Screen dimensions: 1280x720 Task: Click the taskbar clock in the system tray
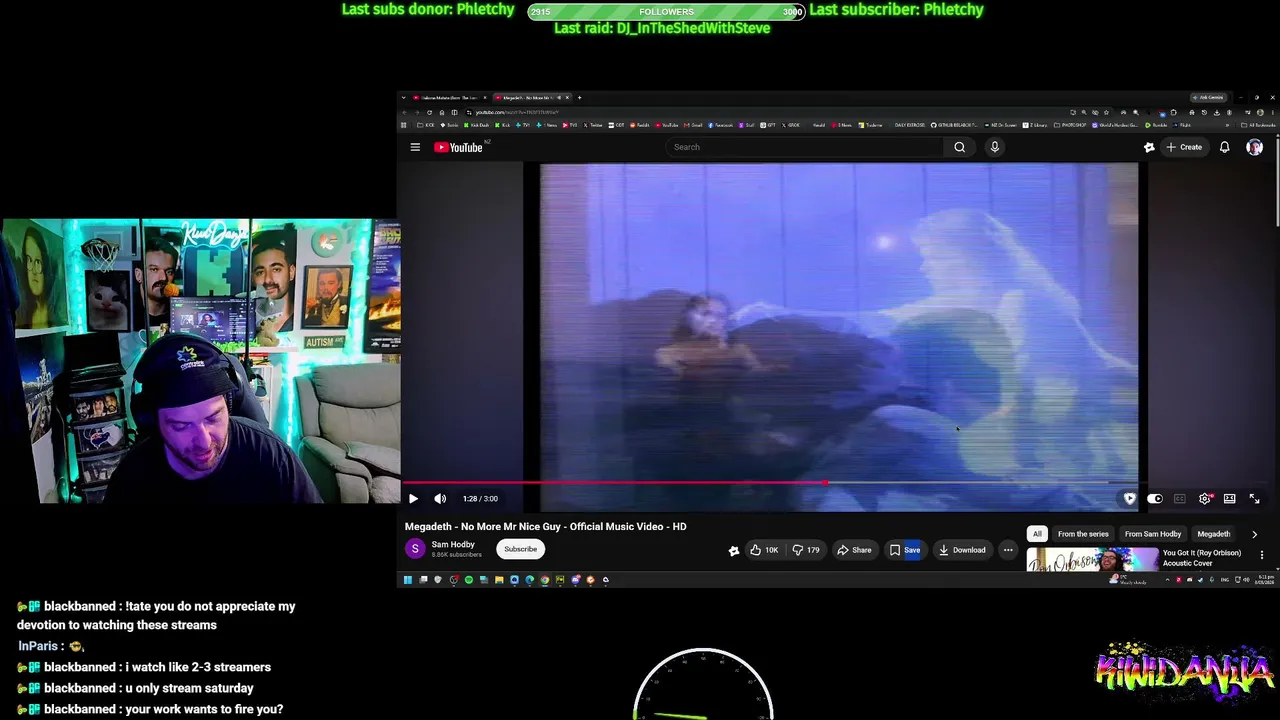click(x=1265, y=579)
